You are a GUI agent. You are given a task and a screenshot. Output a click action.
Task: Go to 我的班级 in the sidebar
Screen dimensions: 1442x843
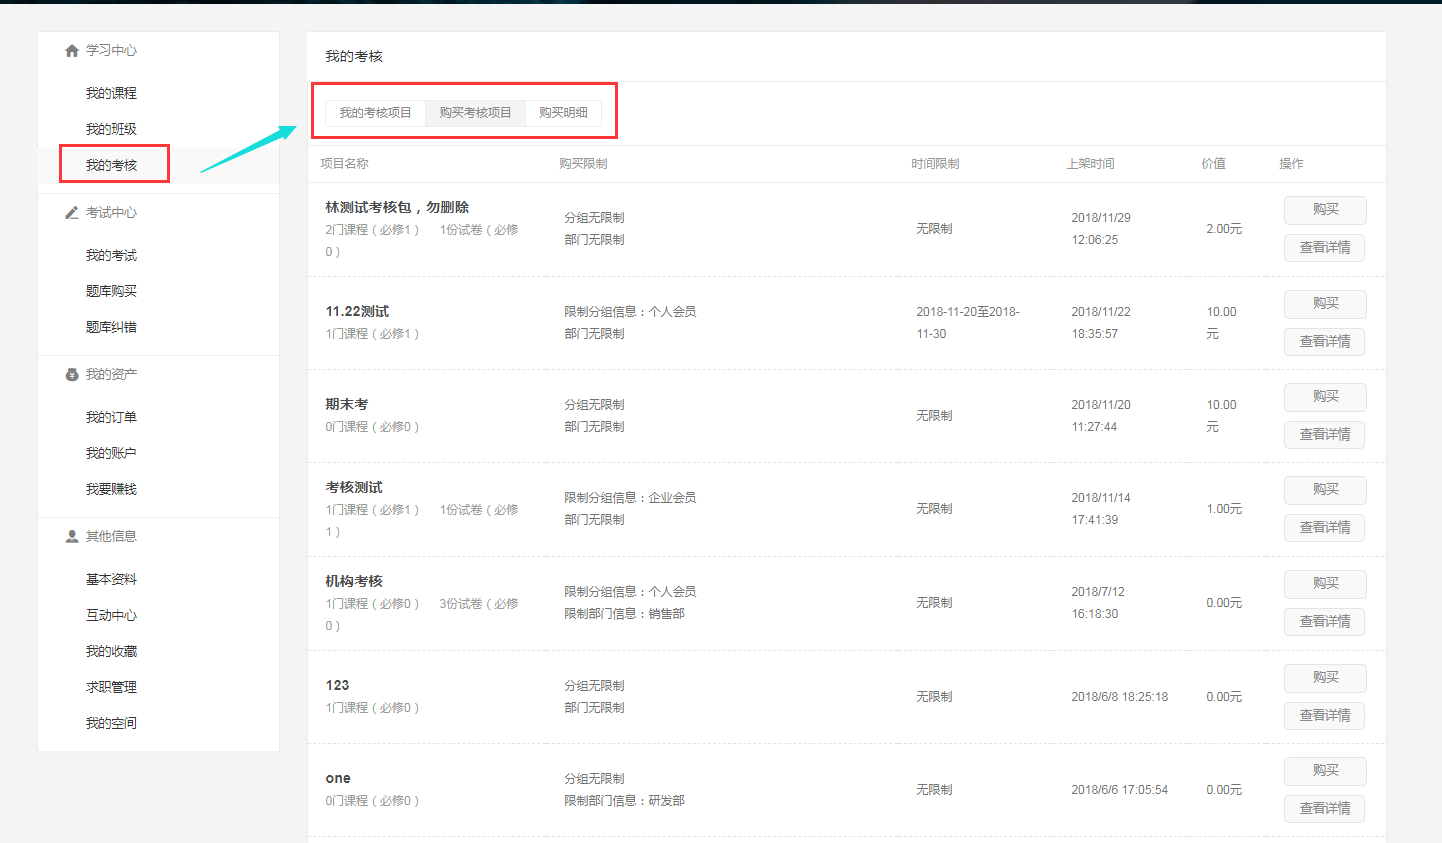(111, 129)
